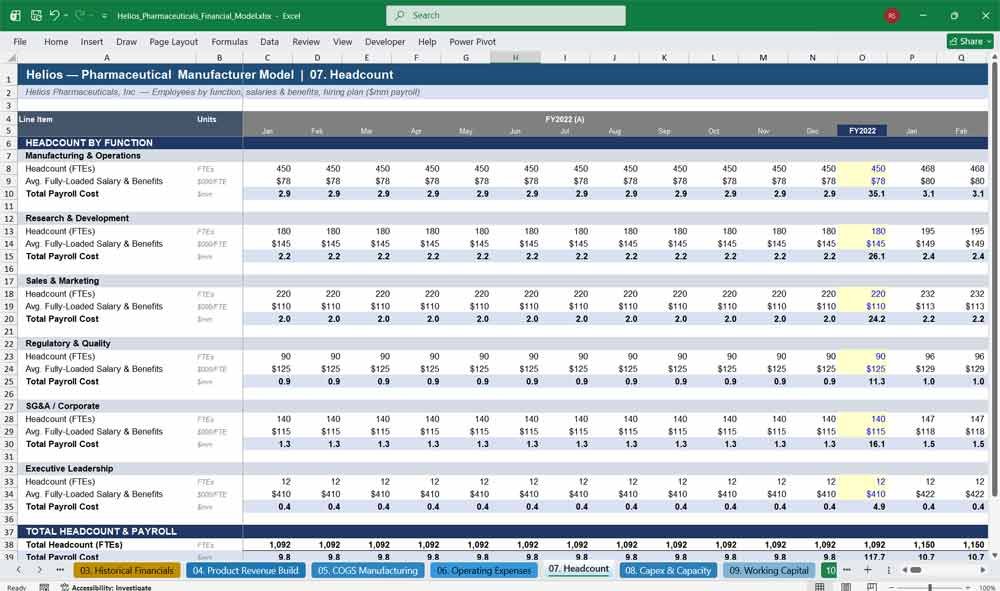Open the Help ribbon tab
Viewport: 1000px width, 591px height.
point(427,41)
